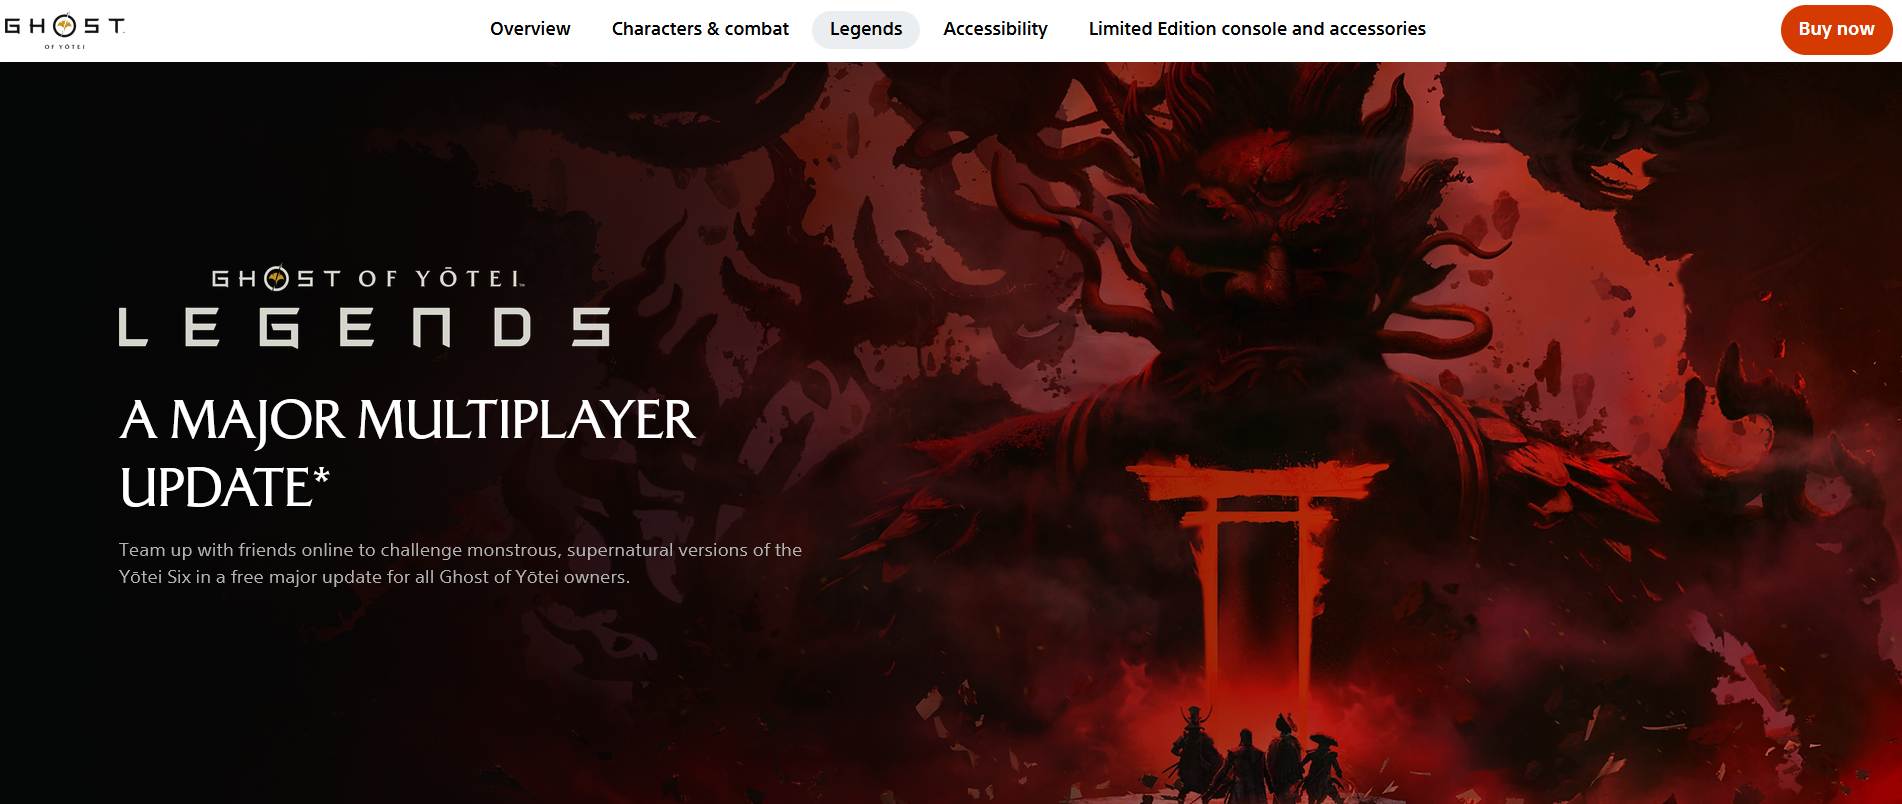The width and height of the screenshot is (1902, 804).
Task: Click the Ghost of Yōtei Legends logo graphic
Action: 364,306
